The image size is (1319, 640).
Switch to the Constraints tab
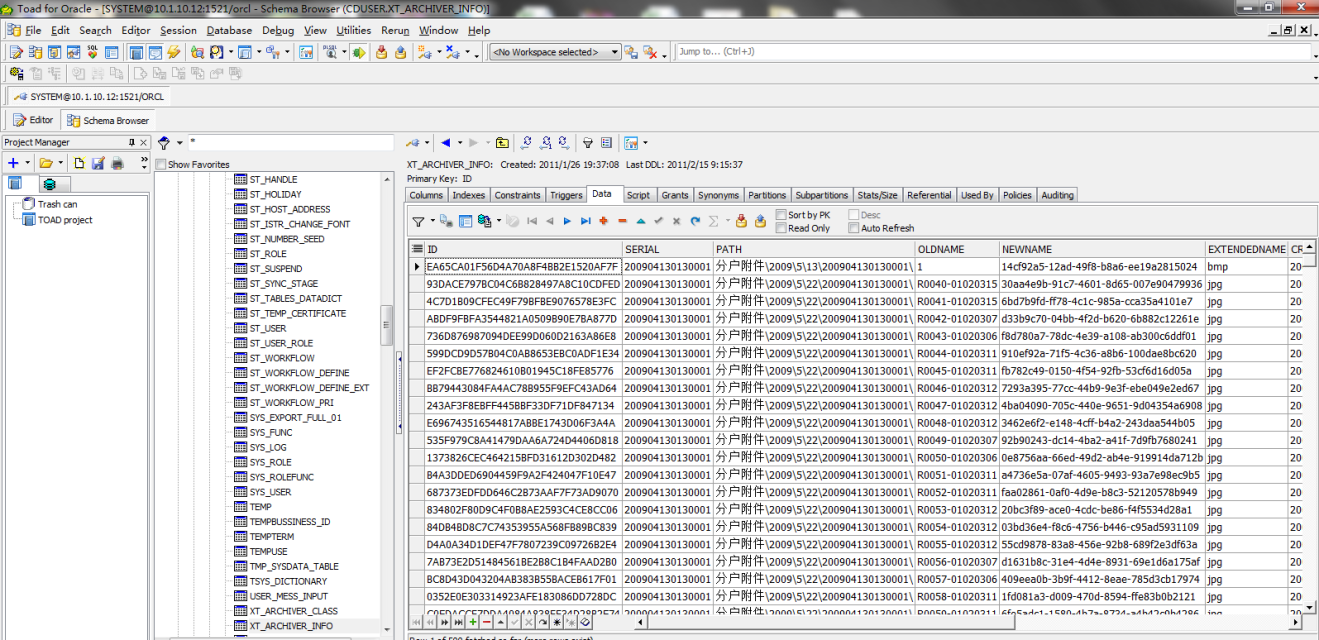pyautogui.click(x=517, y=195)
